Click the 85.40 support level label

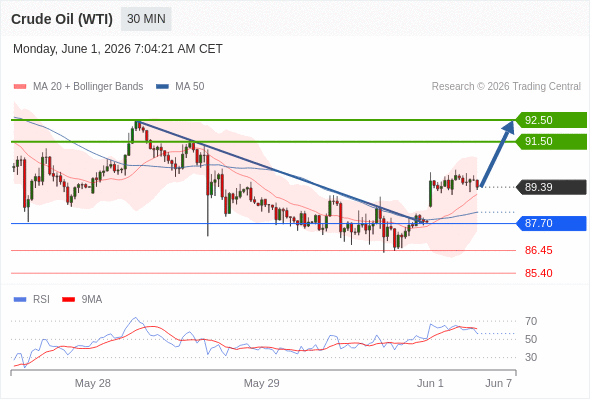coord(538,273)
